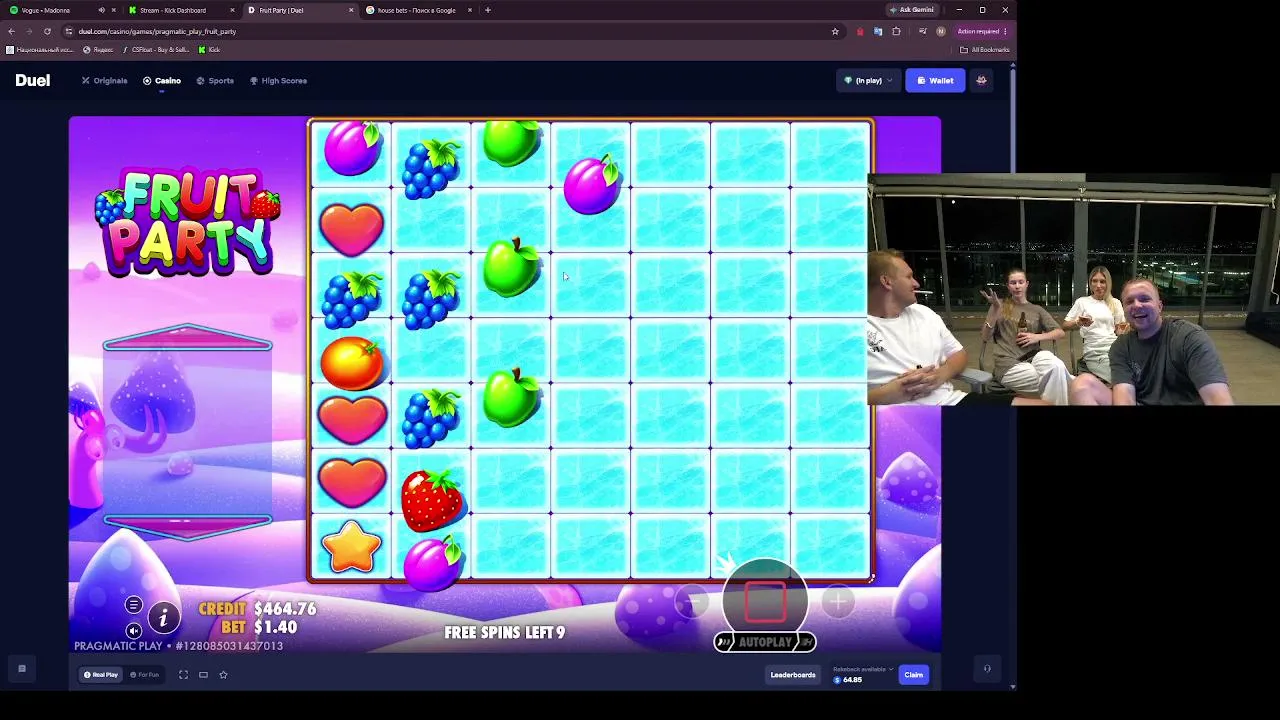This screenshot has height=720, width=1280.
Task: Click the Autoplay button
Action: click(x=765, y=642)
